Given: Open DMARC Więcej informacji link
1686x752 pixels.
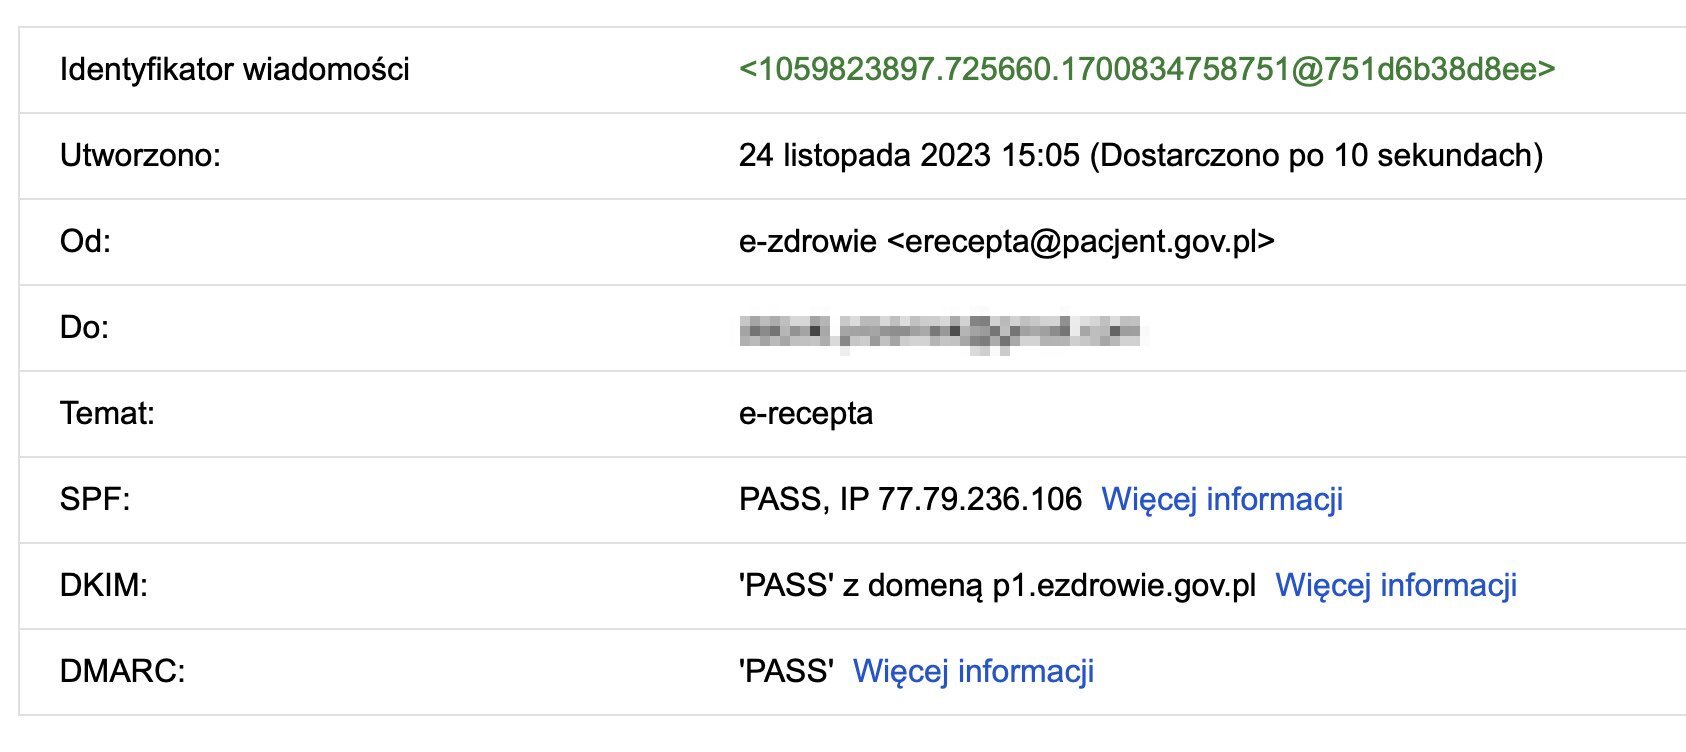Looking at the screenshot, I should 973,671.
